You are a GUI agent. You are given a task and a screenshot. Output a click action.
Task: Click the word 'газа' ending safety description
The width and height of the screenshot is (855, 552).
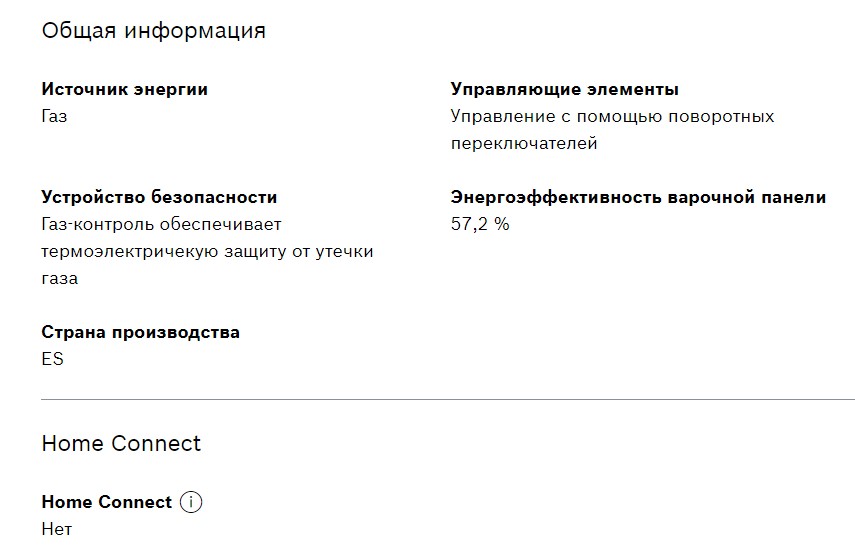pyautogui.click(x=60, y=278)
